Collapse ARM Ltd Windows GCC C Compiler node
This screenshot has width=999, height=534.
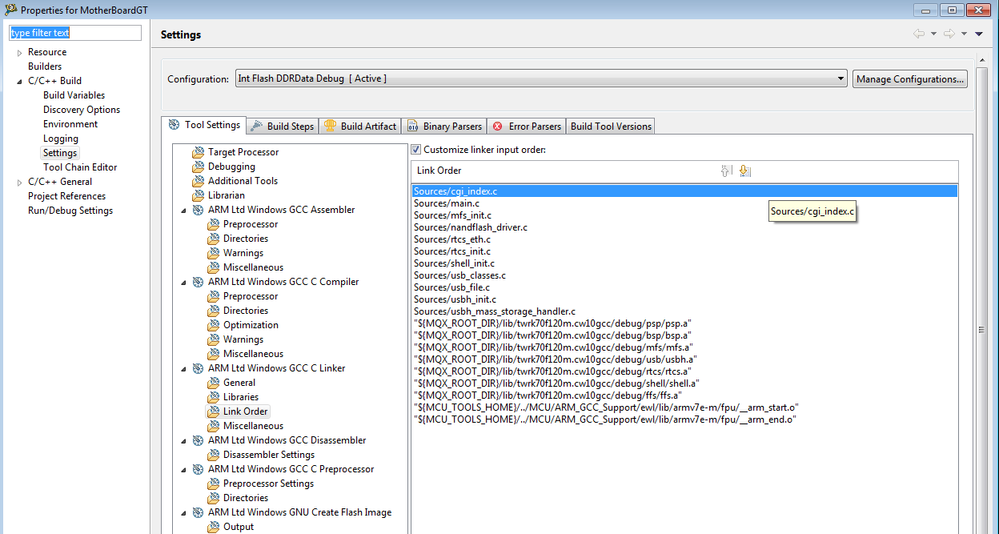coord(183,282)
